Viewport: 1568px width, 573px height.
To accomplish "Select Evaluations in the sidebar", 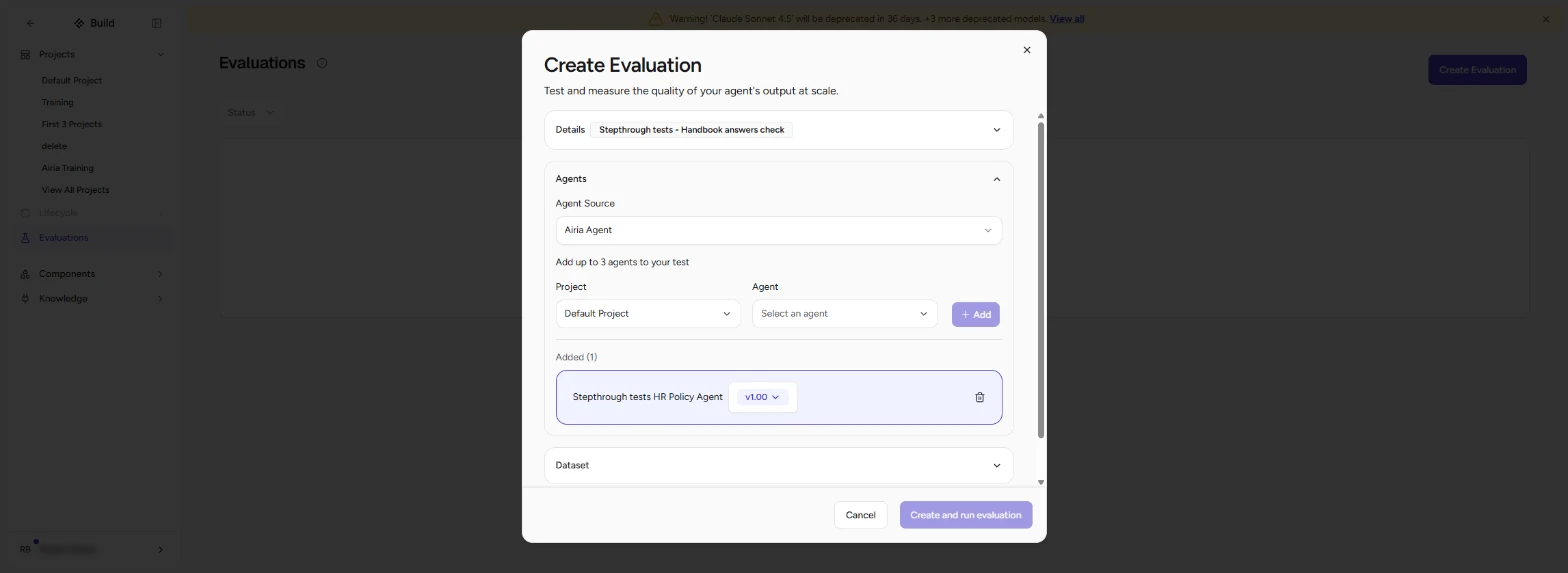I will (92, 238).
